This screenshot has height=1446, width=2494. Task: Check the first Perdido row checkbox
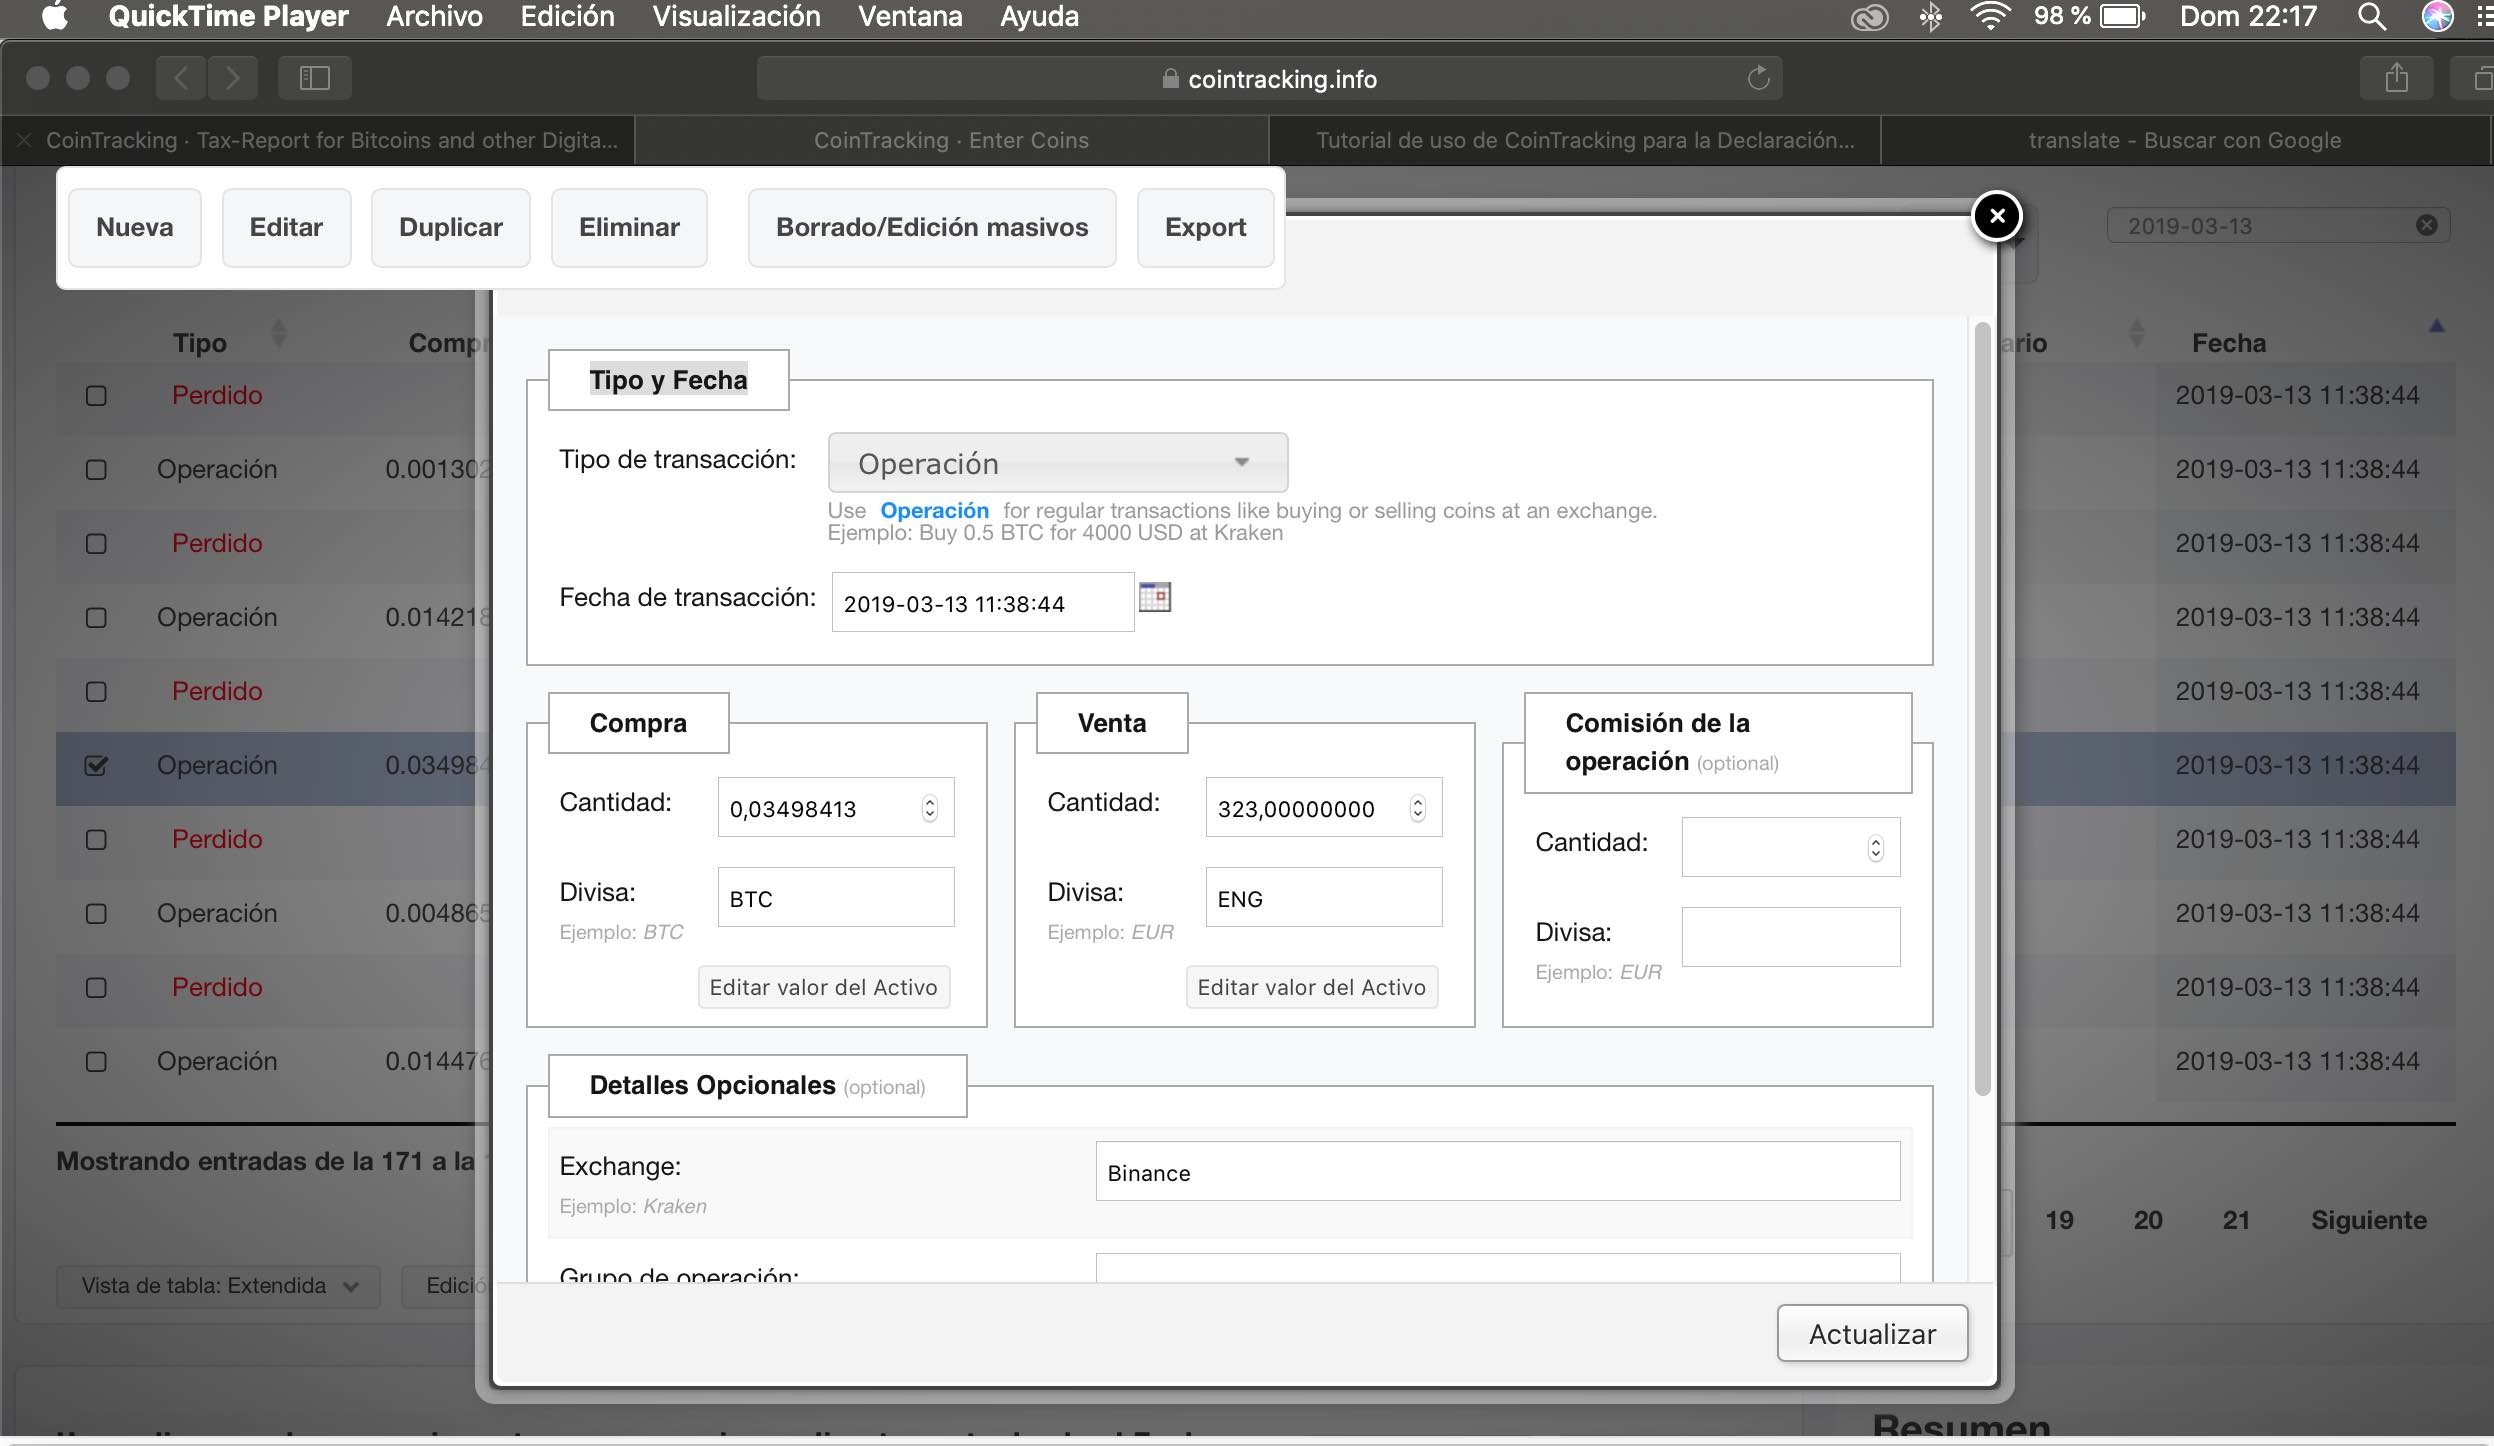pyautogui.click(x=96, y=395)
